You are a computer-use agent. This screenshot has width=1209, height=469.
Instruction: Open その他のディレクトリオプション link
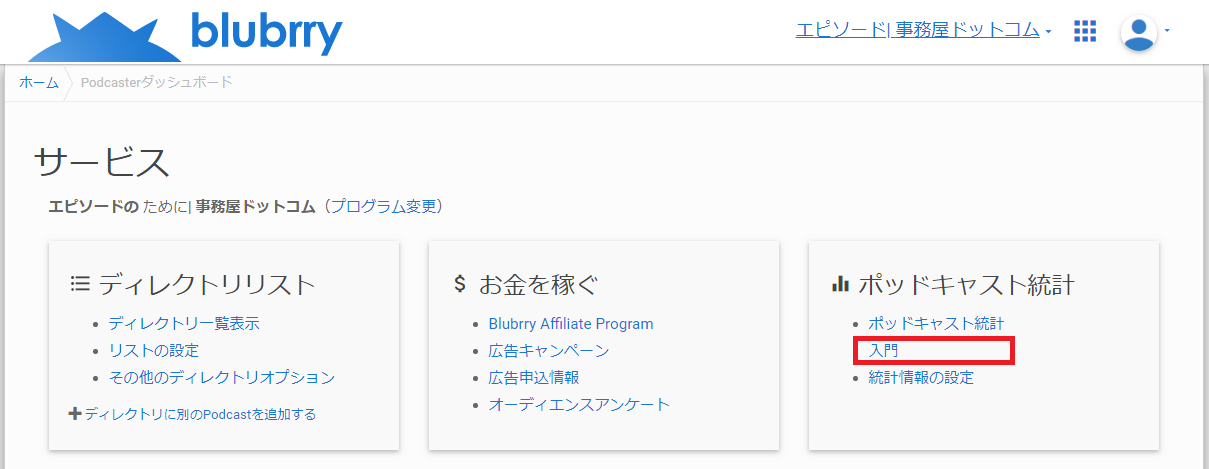(x=222, y=377)
